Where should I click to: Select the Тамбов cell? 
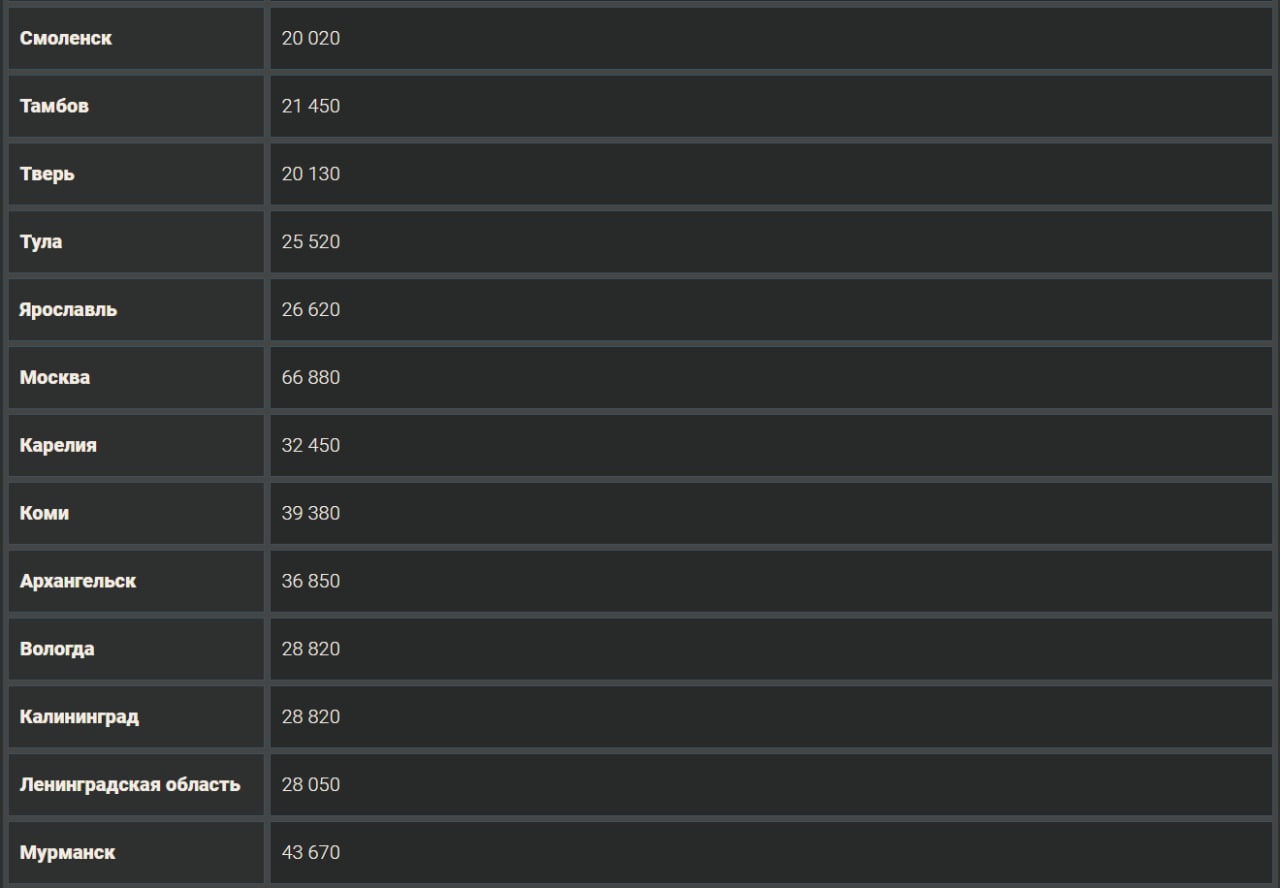pos(54,106)
